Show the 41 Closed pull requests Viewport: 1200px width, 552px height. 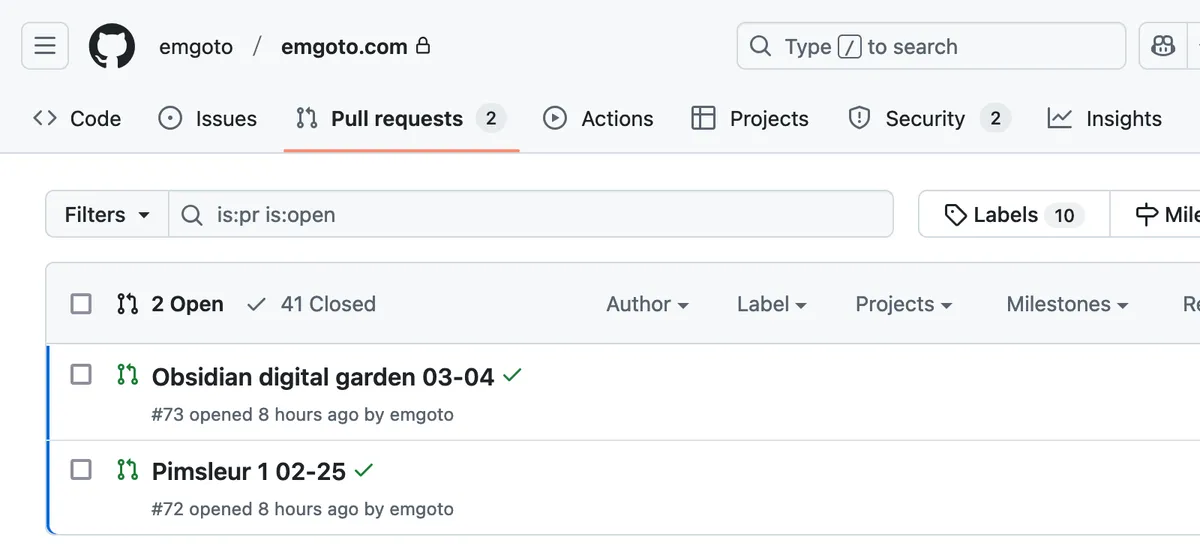311,304
